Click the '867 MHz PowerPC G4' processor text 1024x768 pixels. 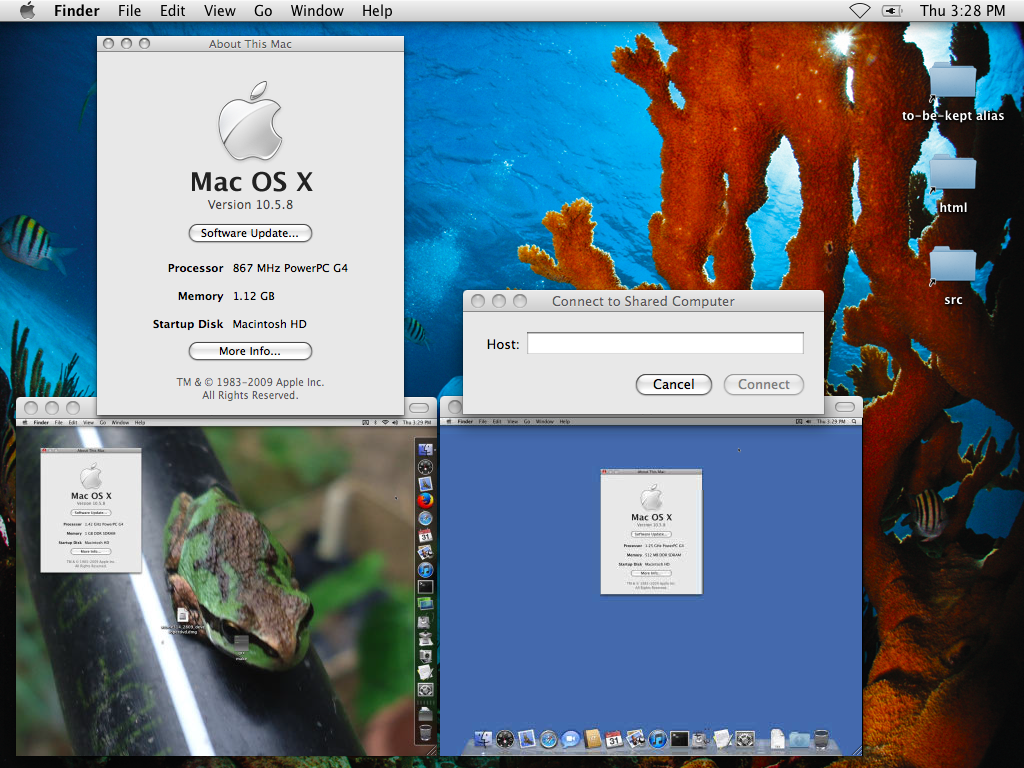pyautogui.click(x=290, y=268)
